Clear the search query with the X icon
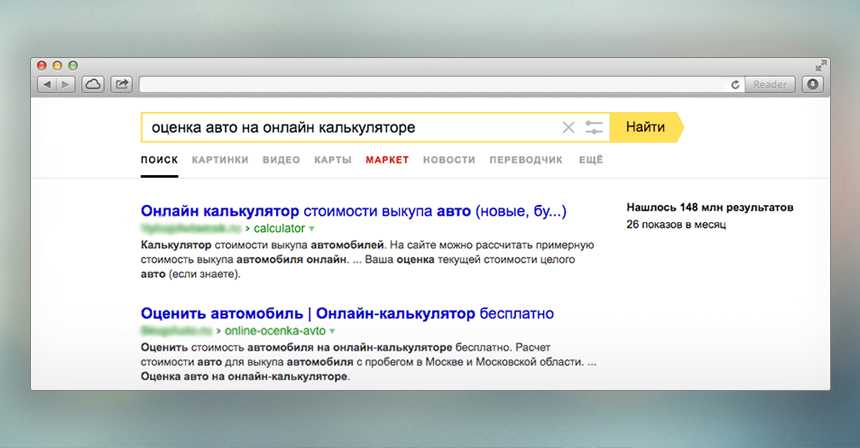Screen dimensions: 860x448 pyautogui.click(x=568, y=128)
